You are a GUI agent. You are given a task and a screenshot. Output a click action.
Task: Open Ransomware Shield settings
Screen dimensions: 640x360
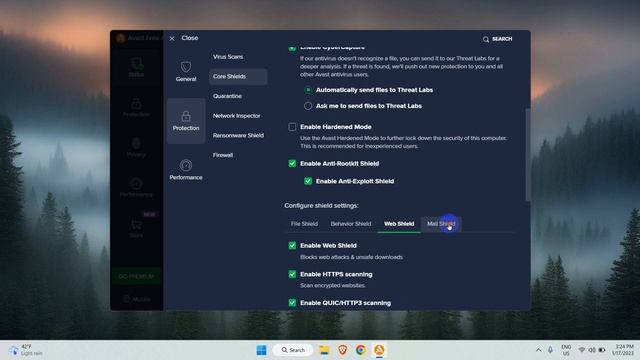tap(238, 135)
